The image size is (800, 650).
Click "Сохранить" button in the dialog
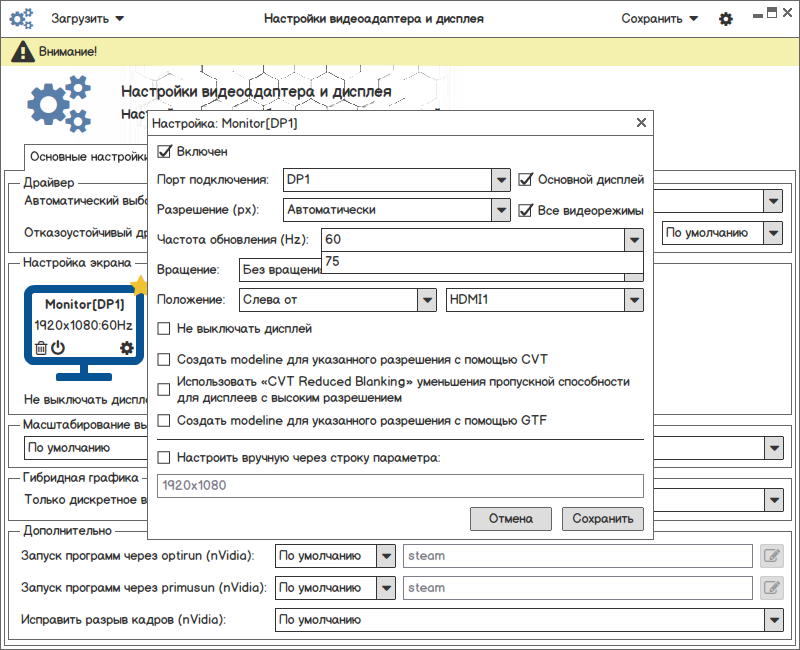(603, 519)
